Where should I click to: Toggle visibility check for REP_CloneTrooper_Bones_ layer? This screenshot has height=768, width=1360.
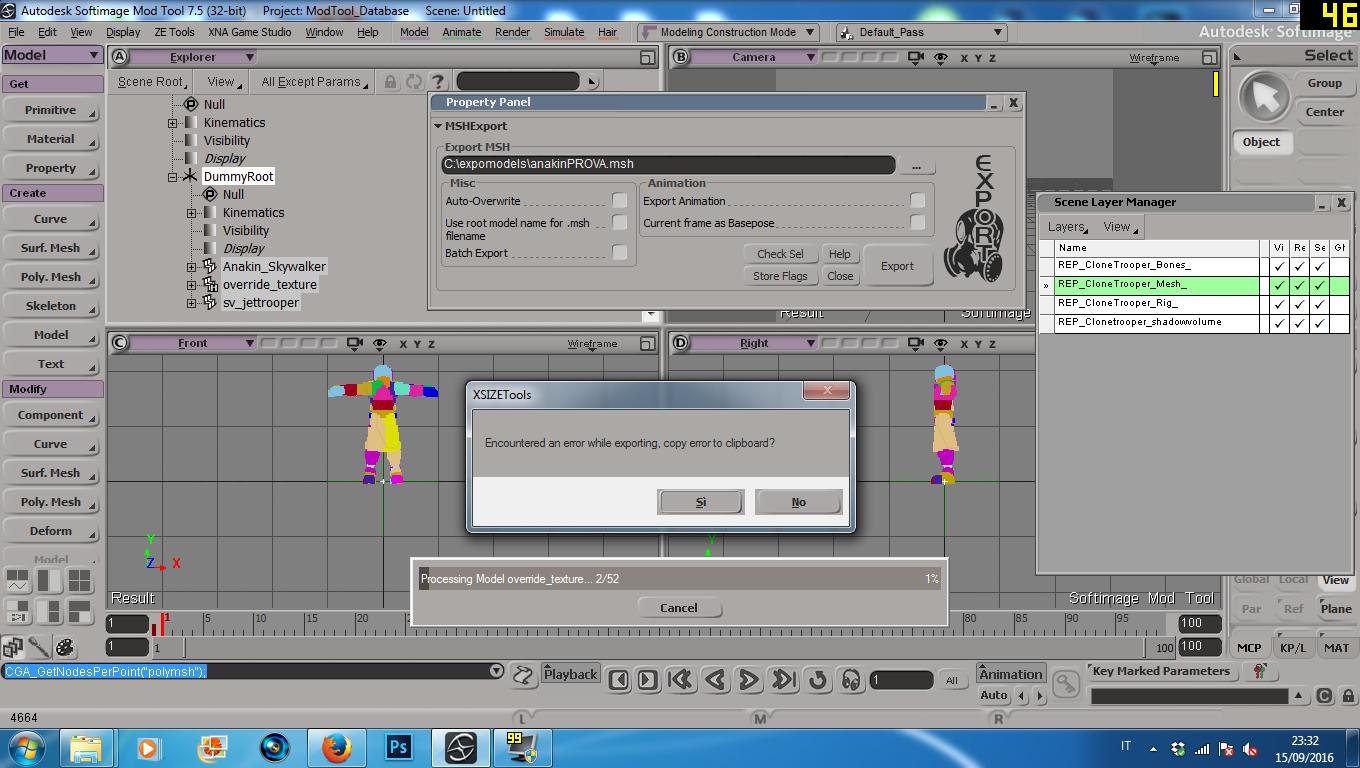(1279, 266)
